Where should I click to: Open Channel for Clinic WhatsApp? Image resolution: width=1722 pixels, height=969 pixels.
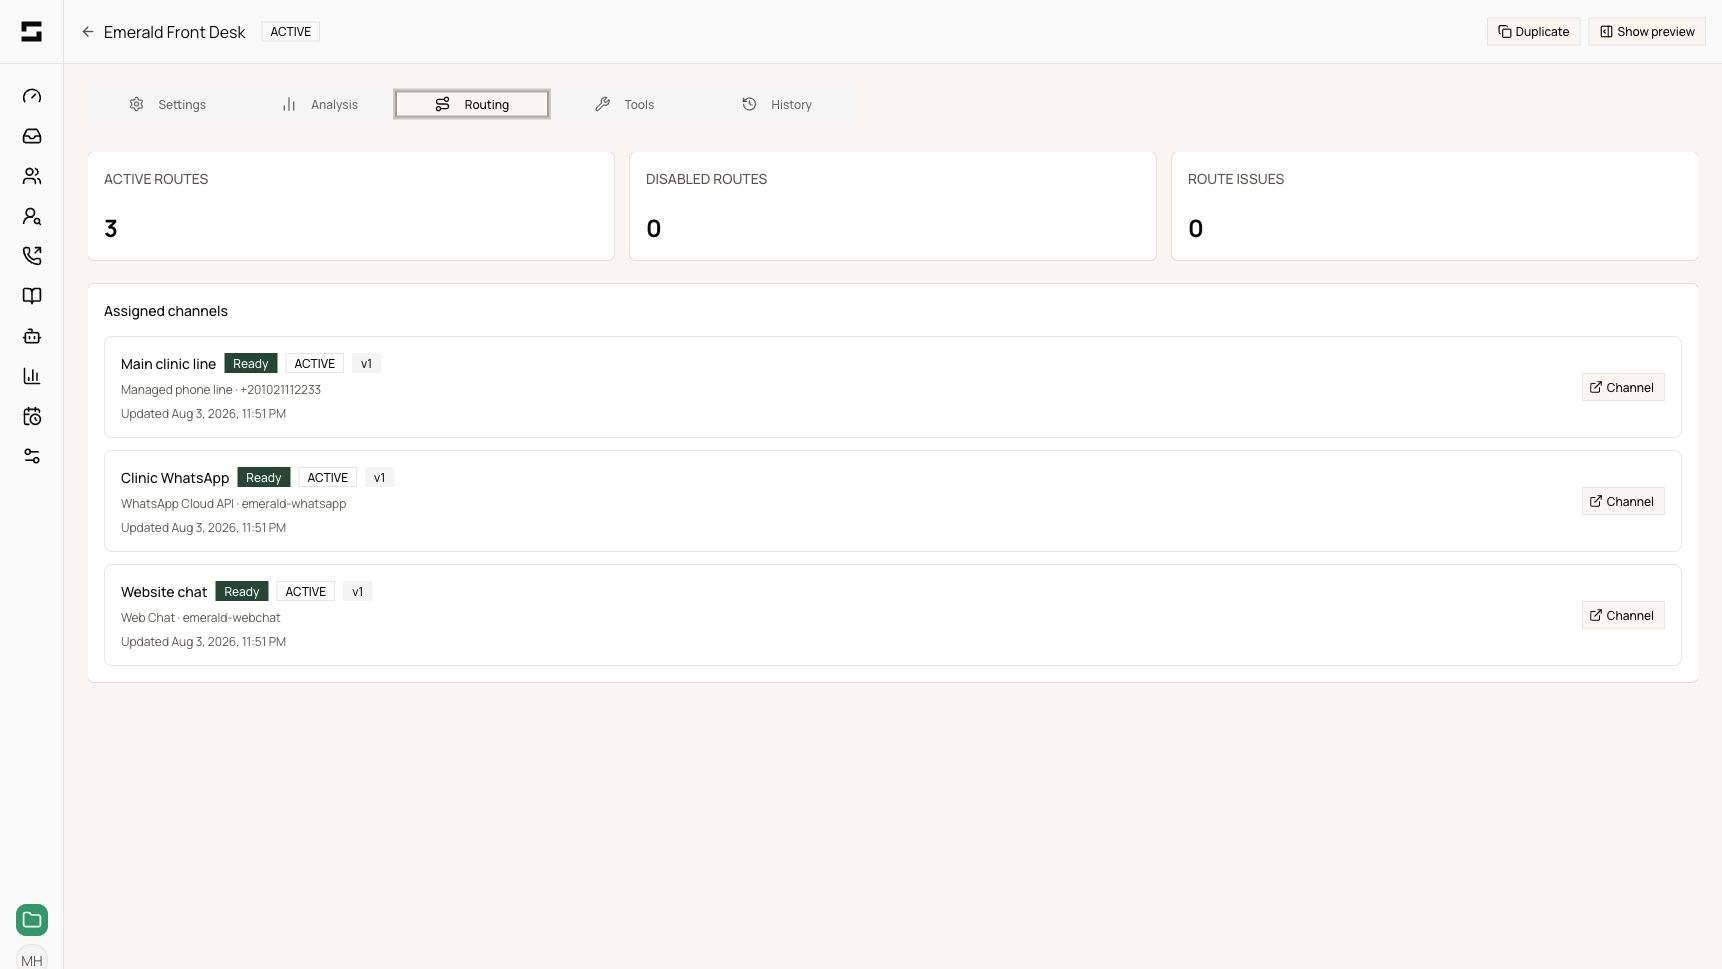pyautogui.click(x=1623, y=502)
